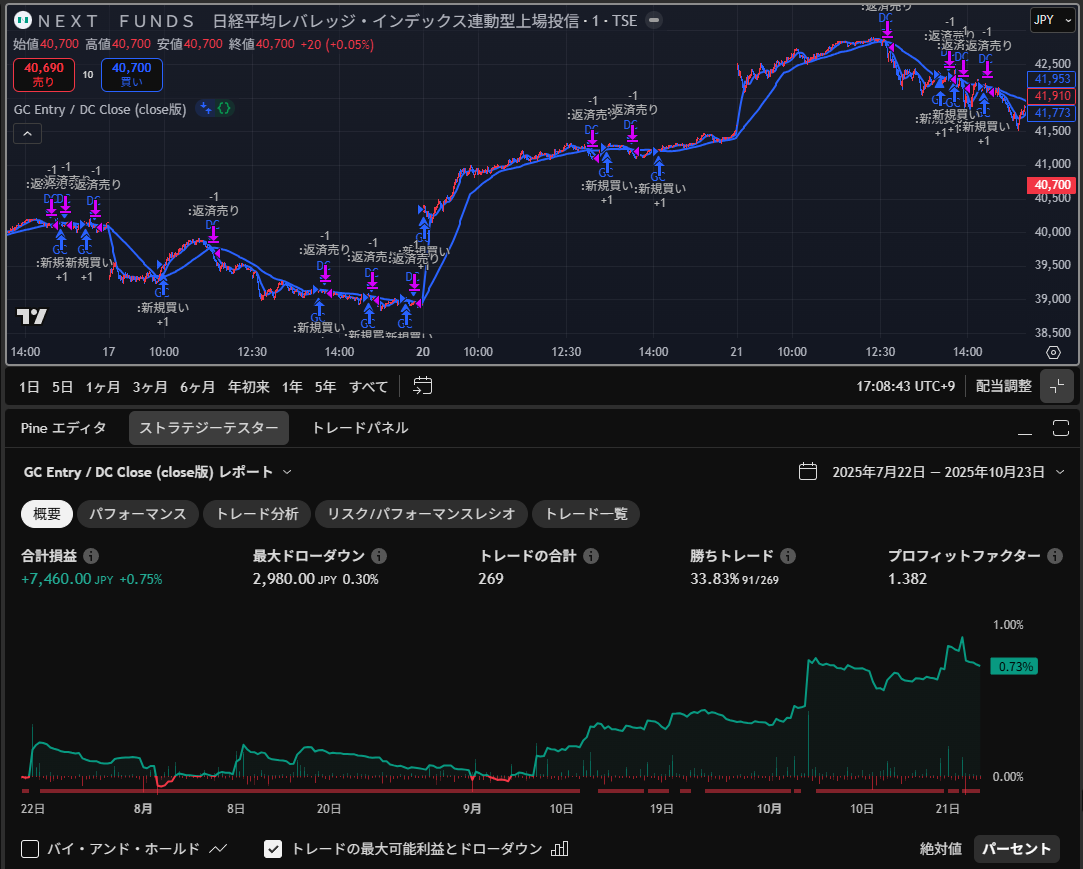1083x869 pixels.
Task: Select the 3ヶ月 time range
Action: tap(150, 386)
